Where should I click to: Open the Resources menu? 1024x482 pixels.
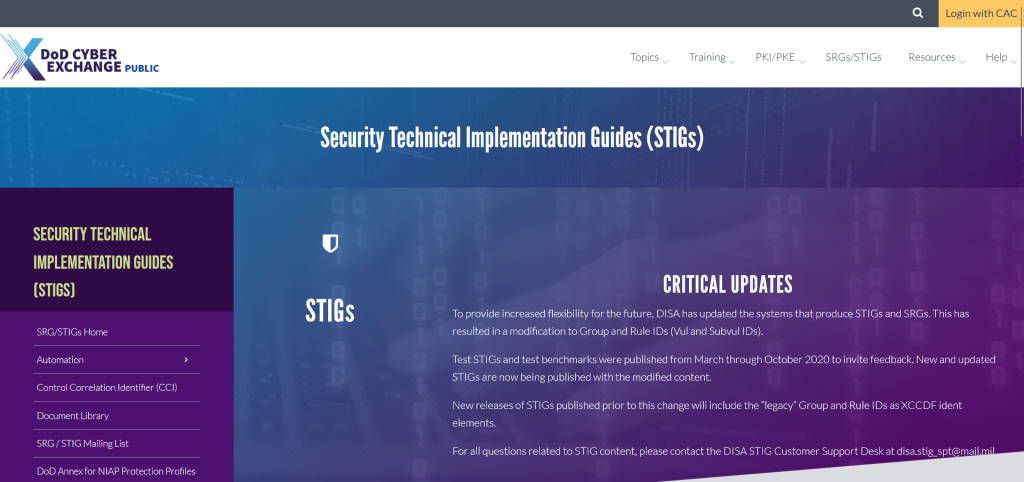pos(931,57)
